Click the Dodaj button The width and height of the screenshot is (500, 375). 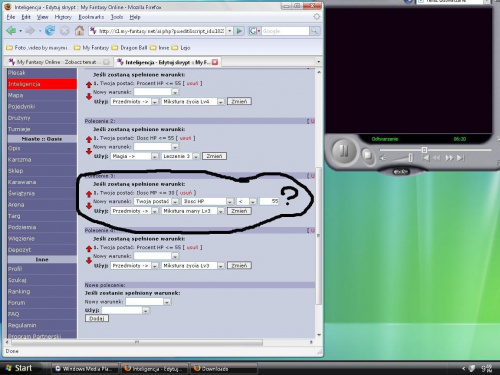tap(97, 319)
